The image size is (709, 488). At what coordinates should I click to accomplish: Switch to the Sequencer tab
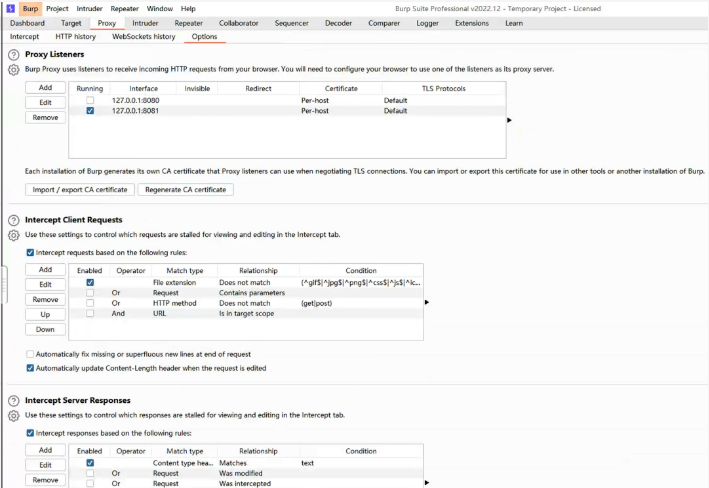tap(292, 23)
